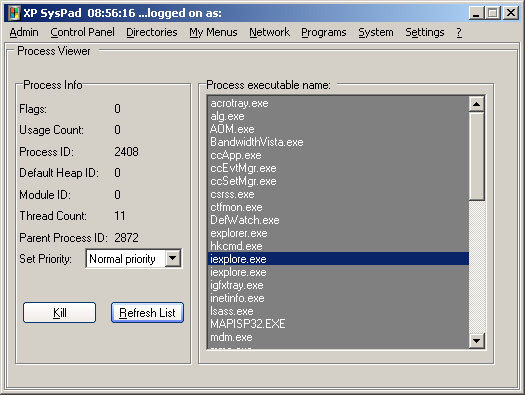Select inetinfo.exe process
525x395 pixels.
pyautogui.click(x=338, y=298)
